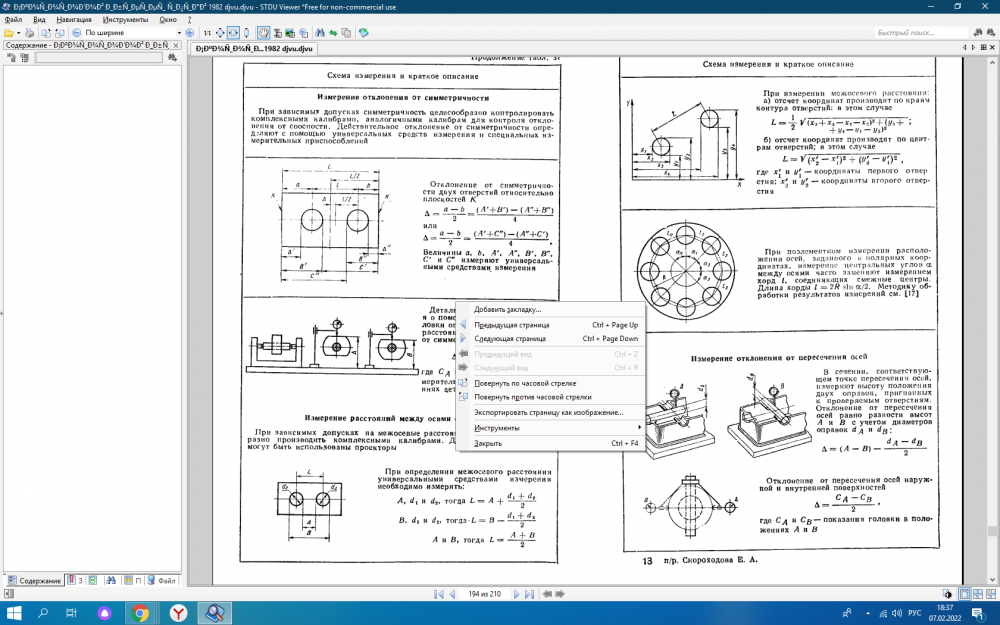Image resolution: width=1000 pixels, height=625 pixels.
Task: Jump to the last page of document
Action: [528, 594]
